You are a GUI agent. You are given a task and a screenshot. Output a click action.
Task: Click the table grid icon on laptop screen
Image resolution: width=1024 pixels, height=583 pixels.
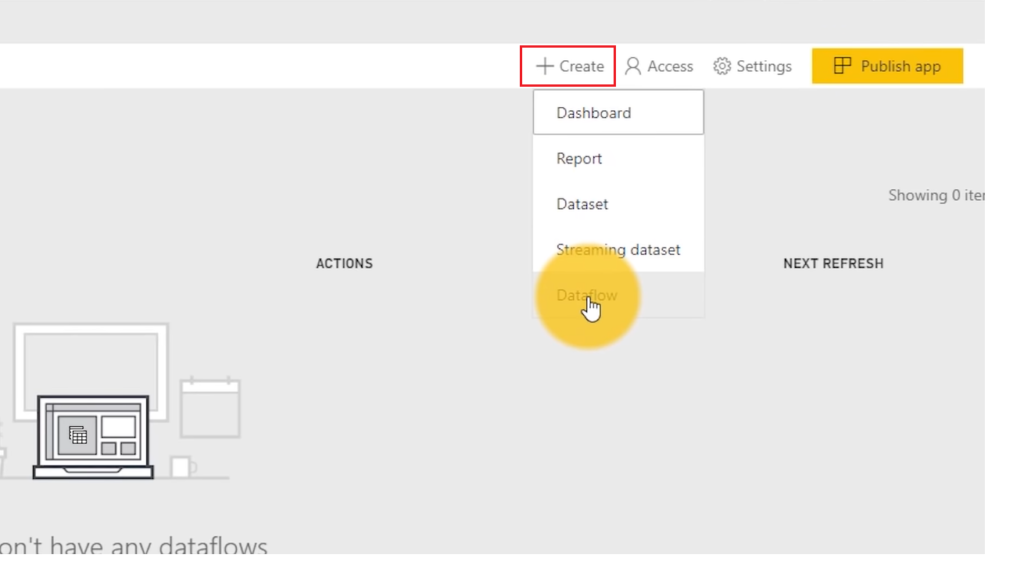click(x=78, y=435)
